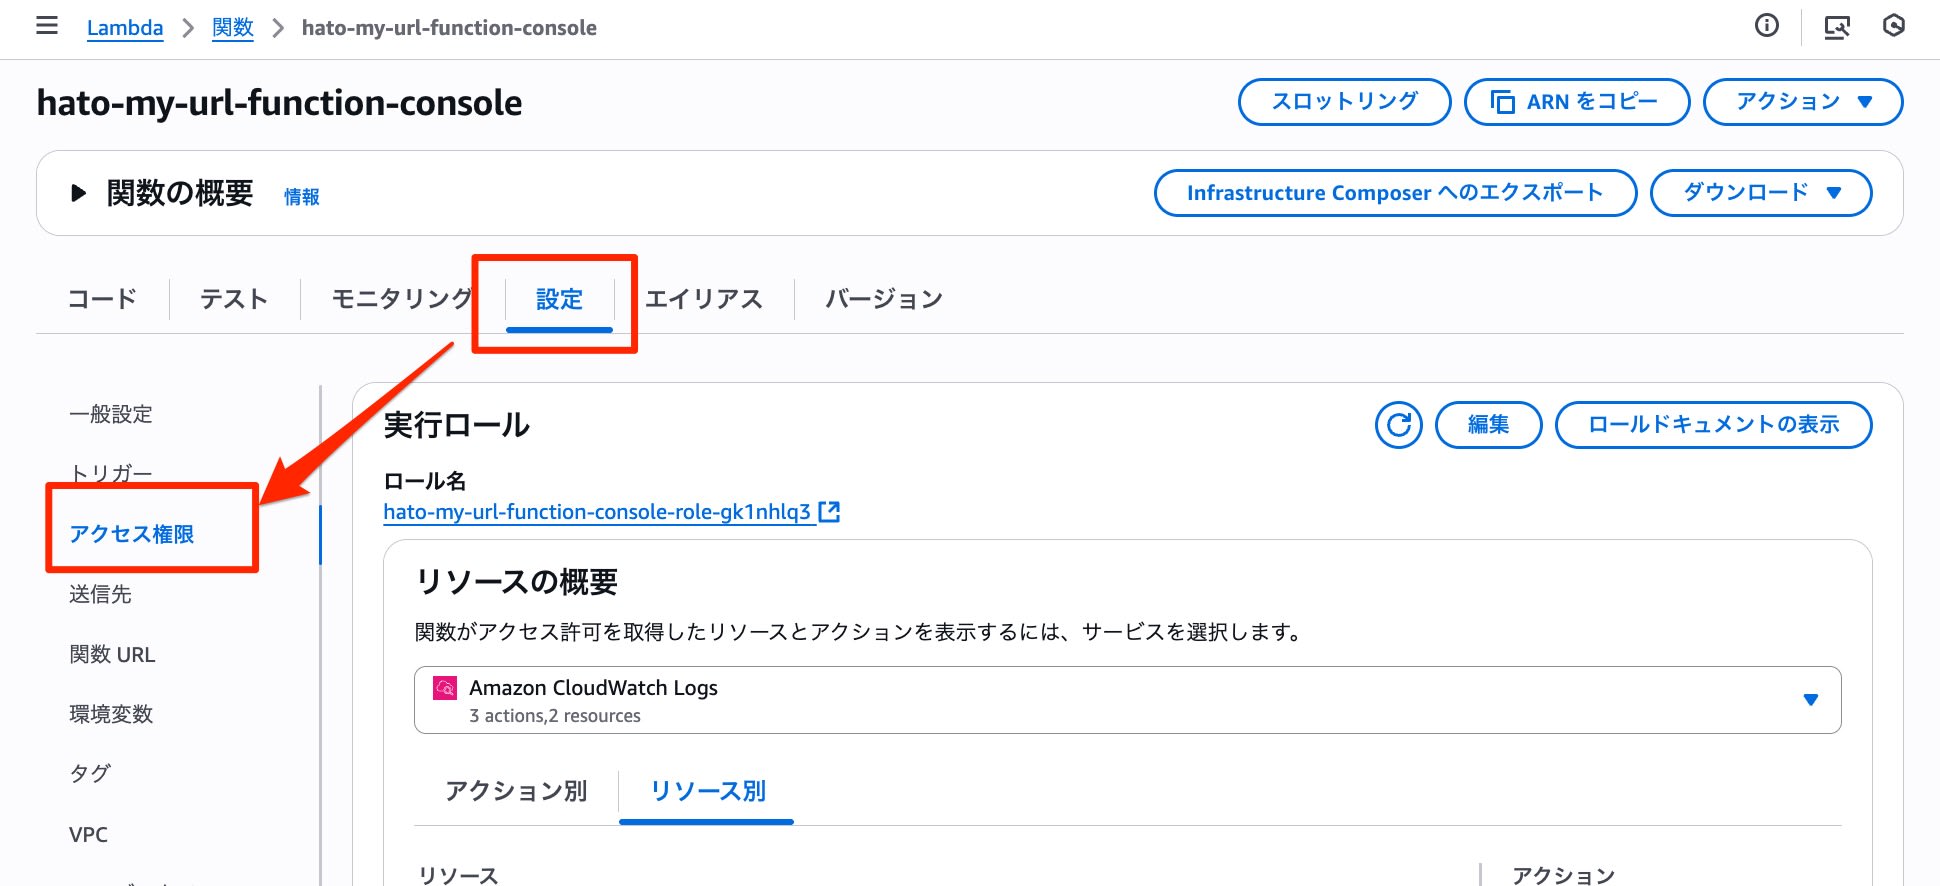Click the アクション column header
The width and height of the screenshot is (1940, 886).
(x=1563, y=875)
